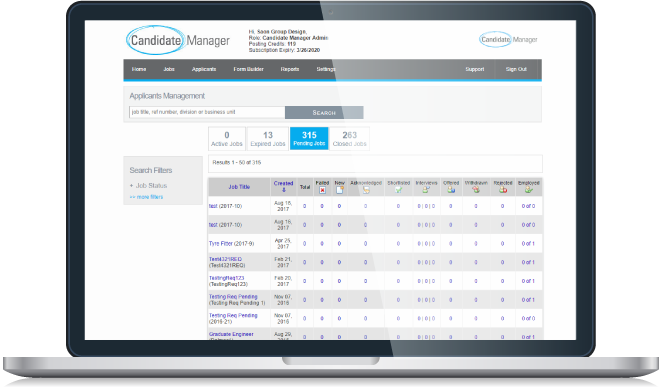
Task: Click the New applicants document icon
Action: point(340,190)
